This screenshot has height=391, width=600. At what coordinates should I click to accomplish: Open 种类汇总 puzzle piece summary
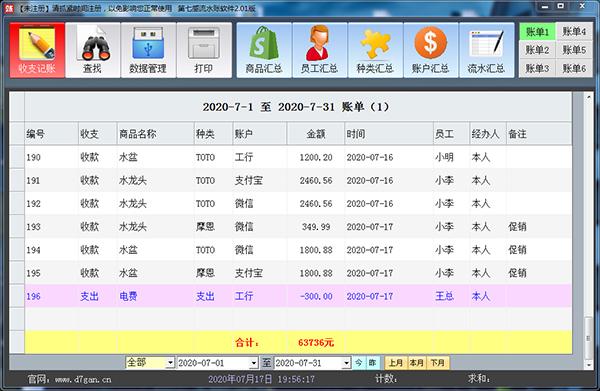(375, 50)
